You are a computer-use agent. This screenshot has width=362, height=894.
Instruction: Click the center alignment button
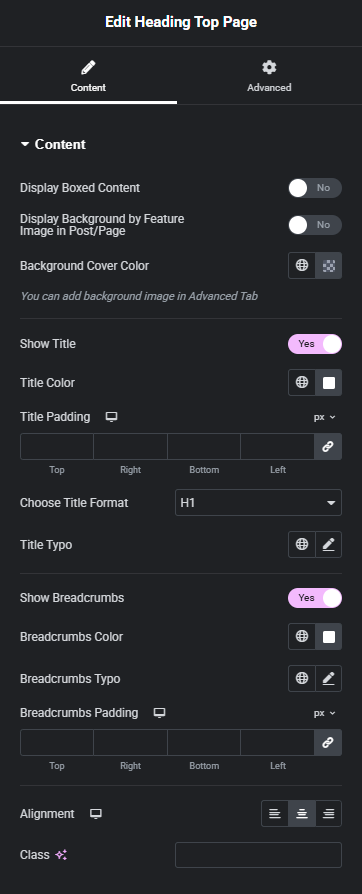(x=302, y=814)
